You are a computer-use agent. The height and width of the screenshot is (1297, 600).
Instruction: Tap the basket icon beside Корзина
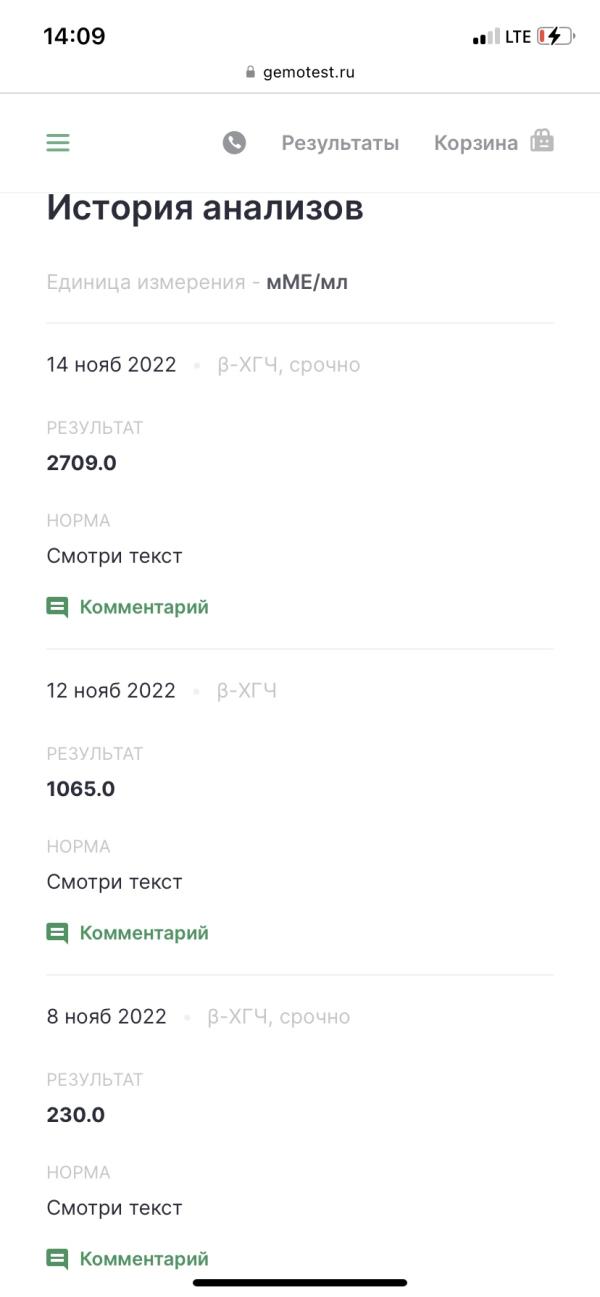click(x=542, y=141)
